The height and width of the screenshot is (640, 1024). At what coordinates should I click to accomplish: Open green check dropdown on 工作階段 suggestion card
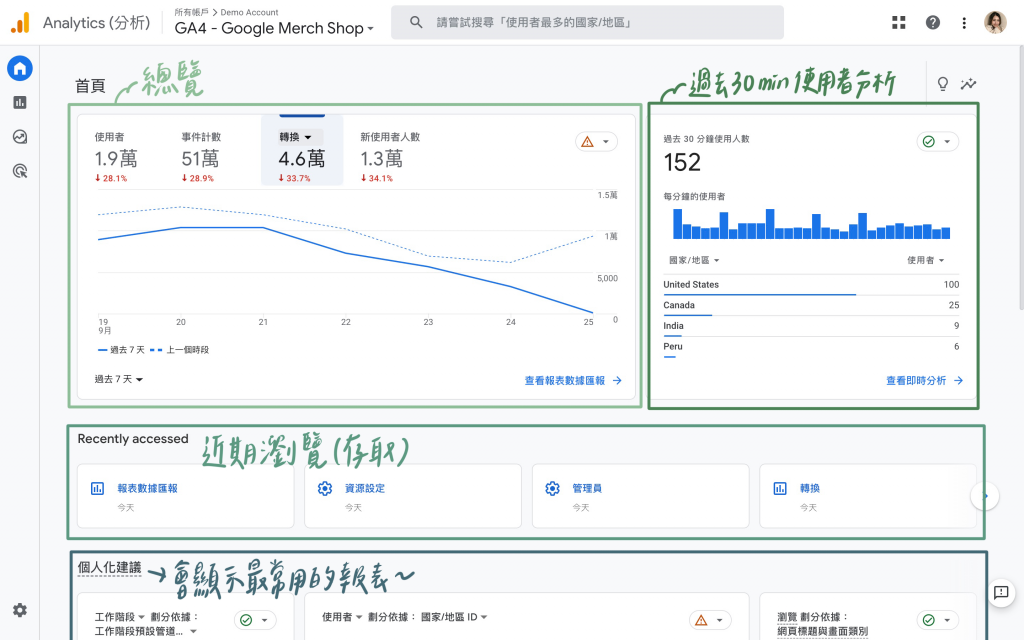click(x=255, y=620)
